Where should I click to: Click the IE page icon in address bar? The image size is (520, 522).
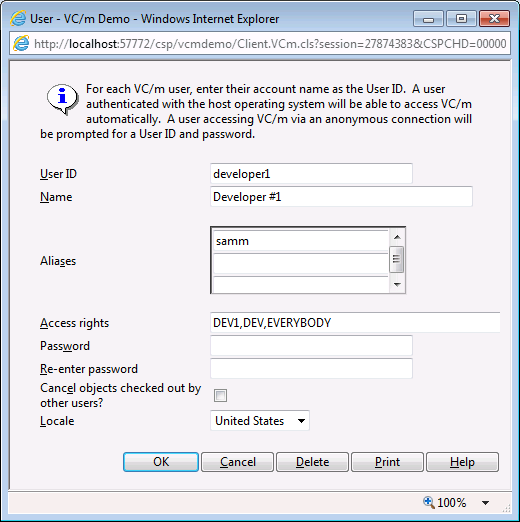(x=21, y=44)
